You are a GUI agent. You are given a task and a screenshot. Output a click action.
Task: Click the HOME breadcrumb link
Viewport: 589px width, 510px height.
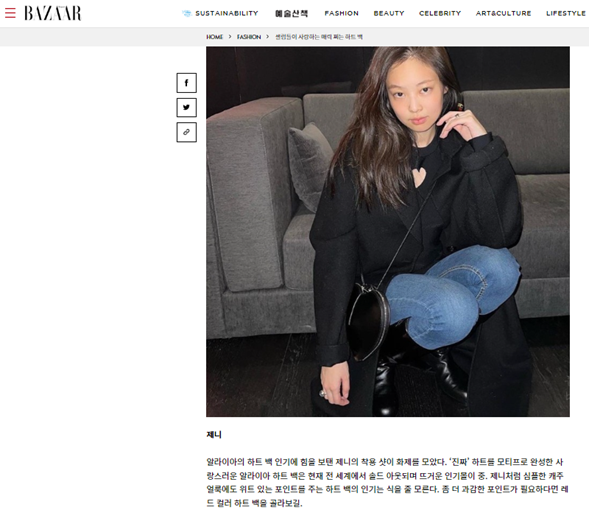214,37
